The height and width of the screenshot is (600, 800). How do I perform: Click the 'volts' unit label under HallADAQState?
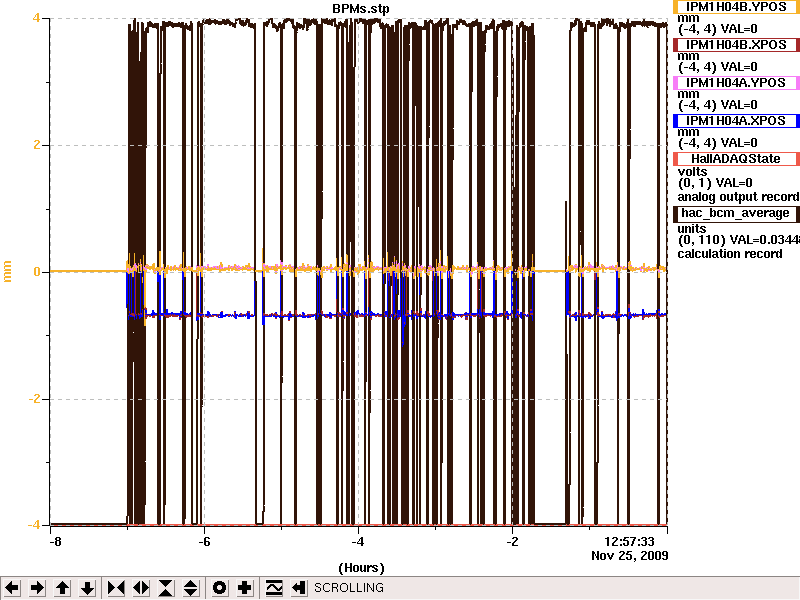tap(692, 171)
